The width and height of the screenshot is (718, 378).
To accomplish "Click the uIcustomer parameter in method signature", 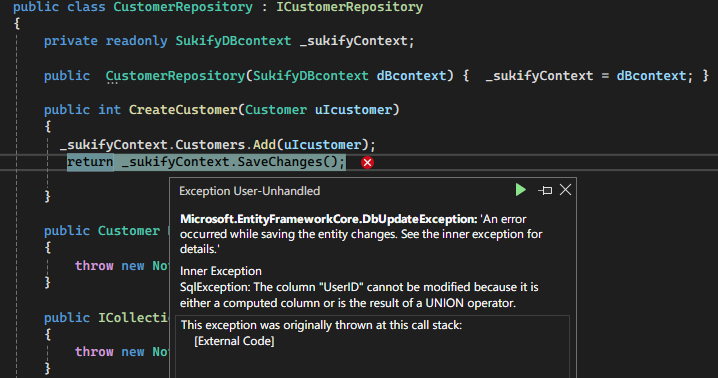I will pyautogui.click(x=353, y=110).
